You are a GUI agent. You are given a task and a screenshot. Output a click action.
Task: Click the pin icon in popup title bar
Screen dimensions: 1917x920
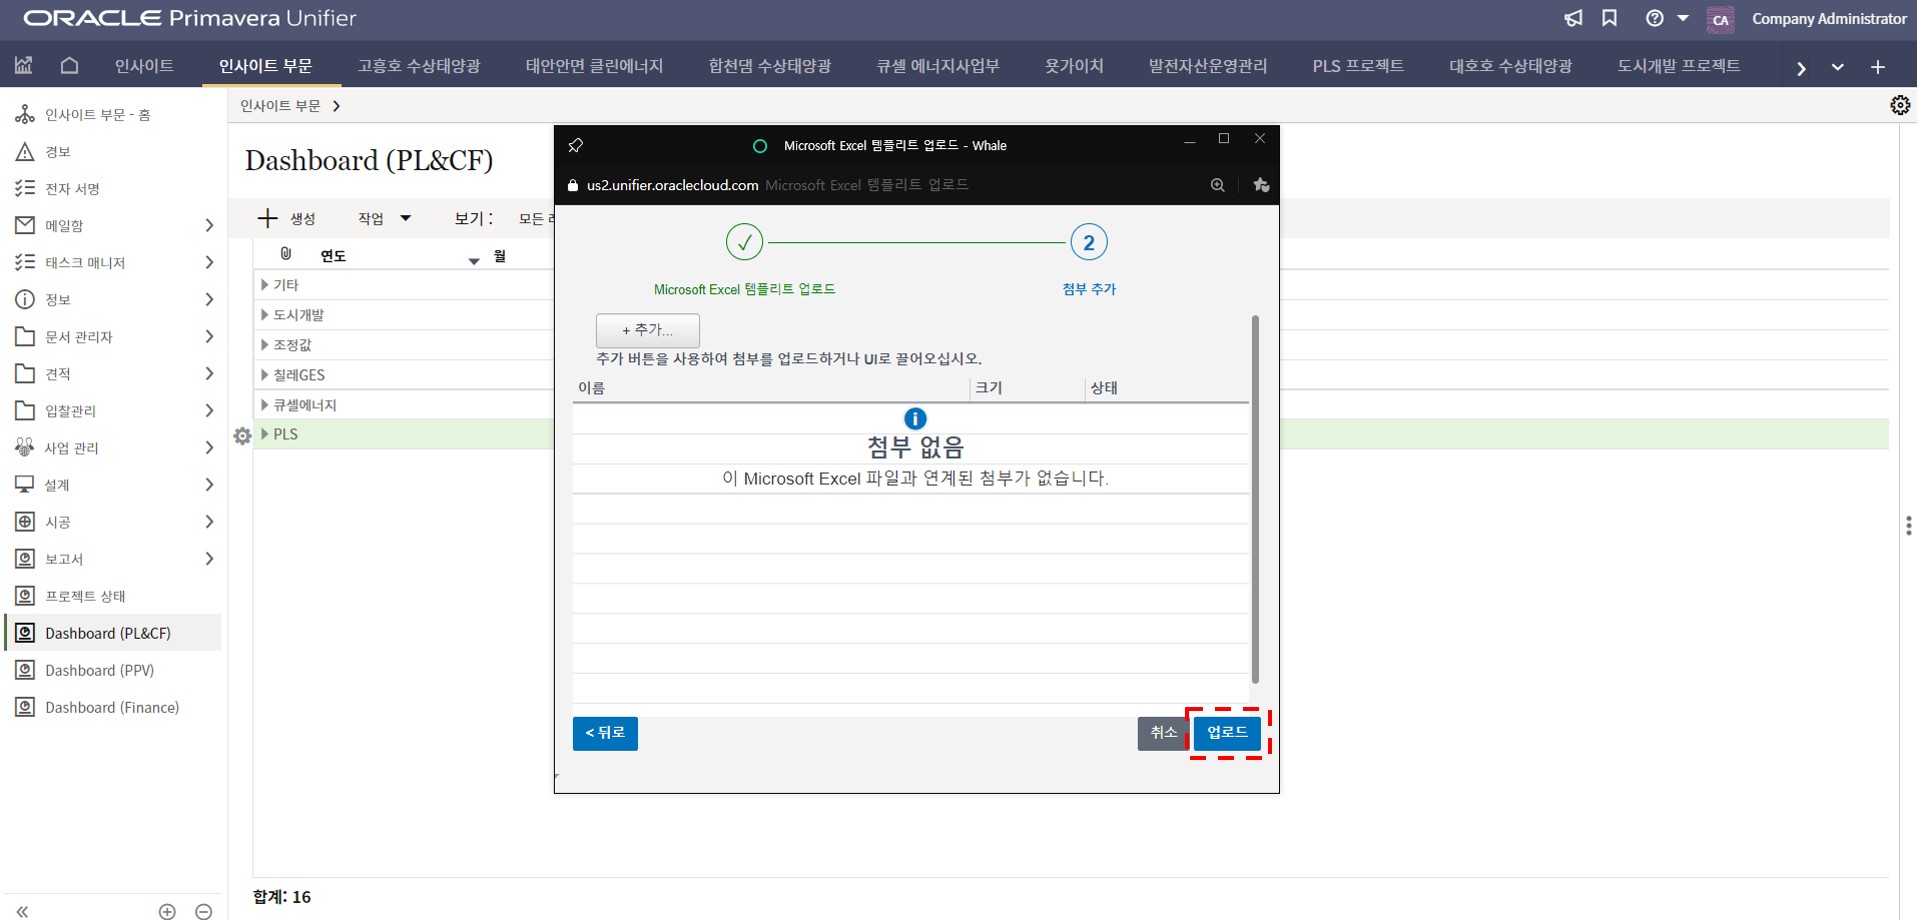(576, 146)
